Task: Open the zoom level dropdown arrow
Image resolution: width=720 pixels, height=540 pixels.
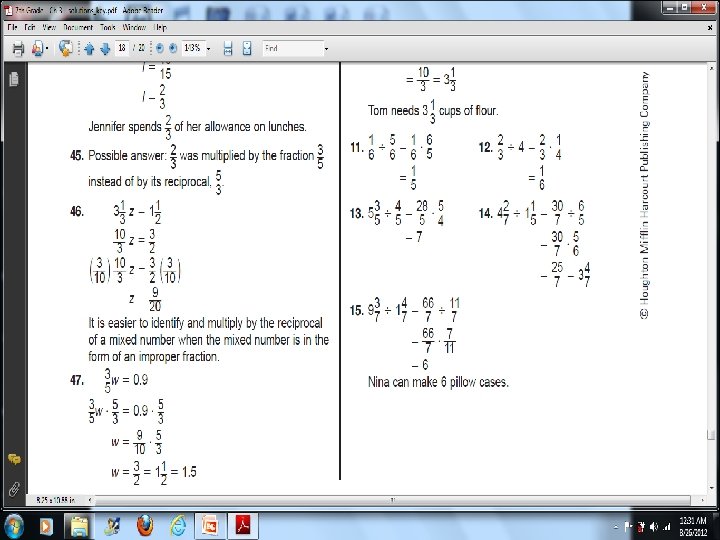Action: [x=208, y=48]
